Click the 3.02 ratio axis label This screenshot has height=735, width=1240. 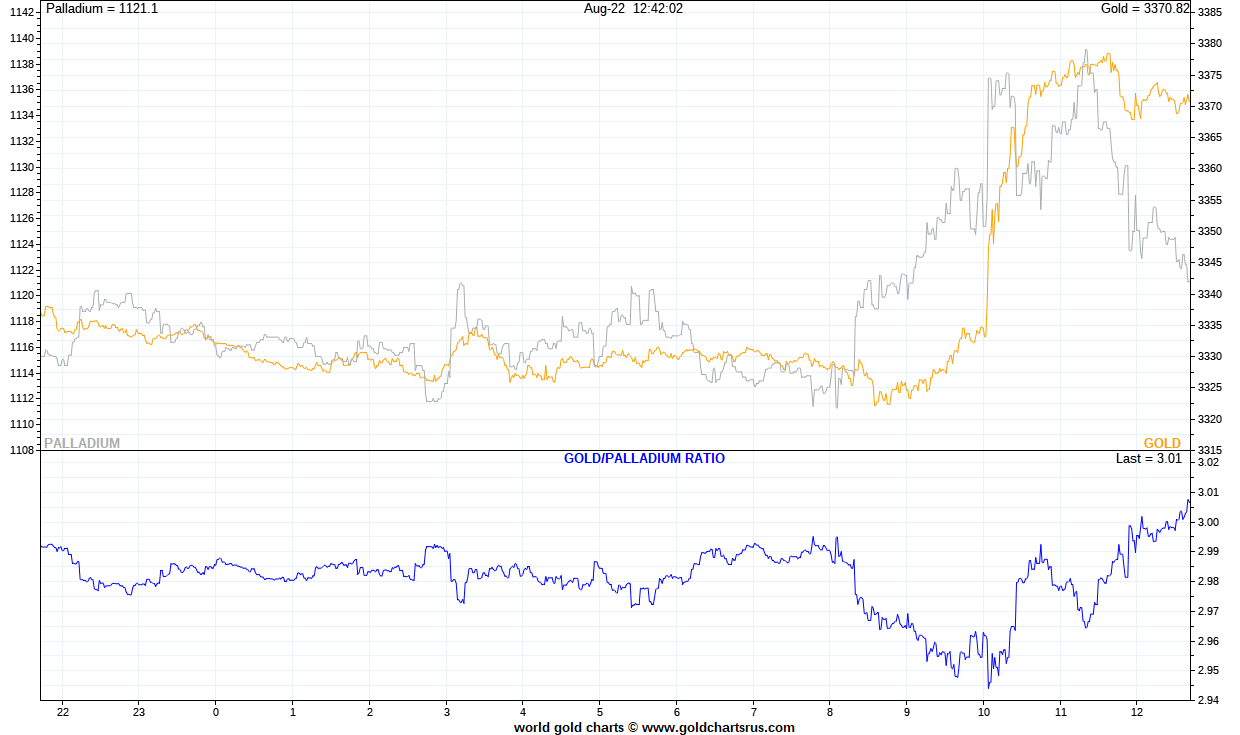tap(1208, 463)
